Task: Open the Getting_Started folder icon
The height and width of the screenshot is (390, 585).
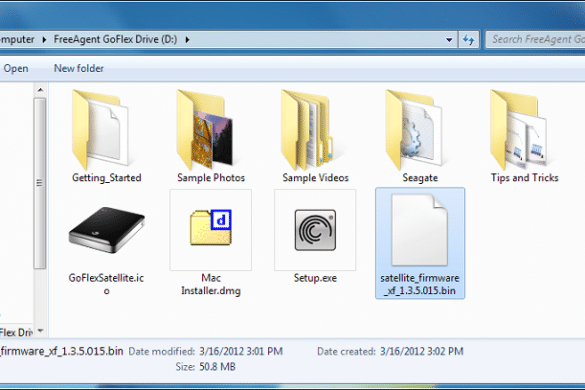Action: pyautogui.click(x=100, y=130)
